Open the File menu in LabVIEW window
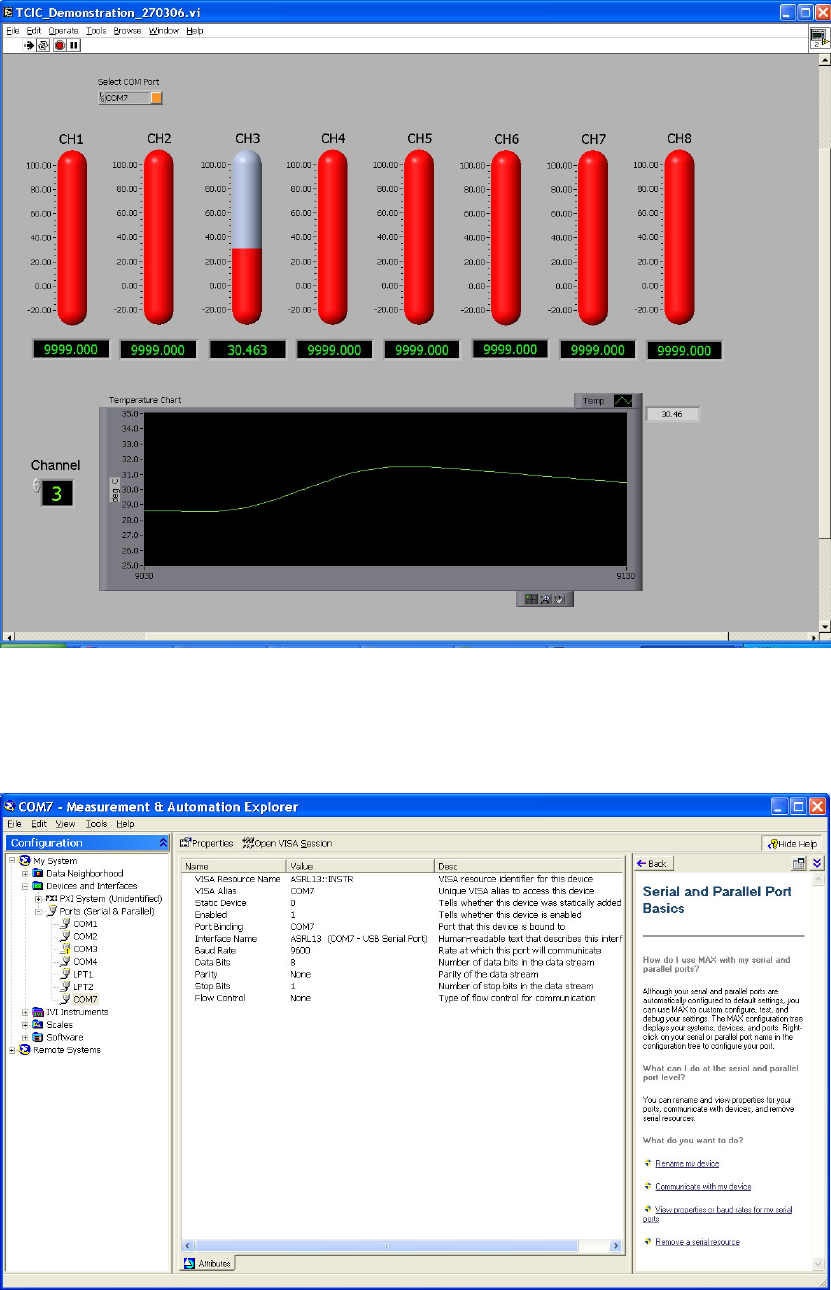 pyautogui.click(x=13, y=31)
